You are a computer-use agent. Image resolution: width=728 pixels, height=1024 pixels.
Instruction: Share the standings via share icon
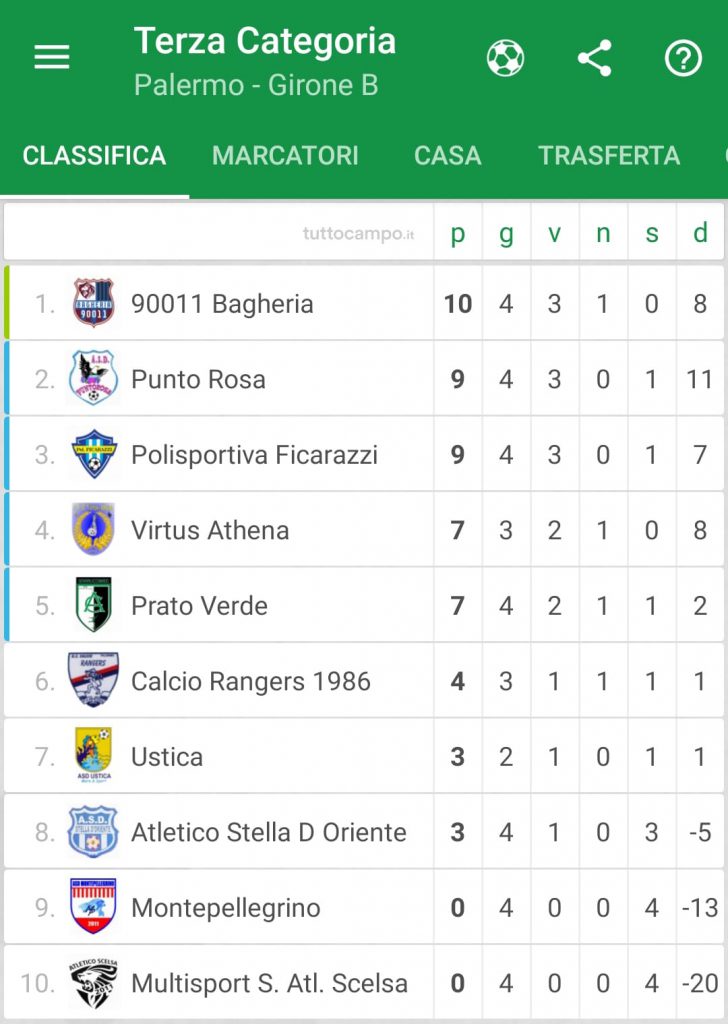click(595, 58)
